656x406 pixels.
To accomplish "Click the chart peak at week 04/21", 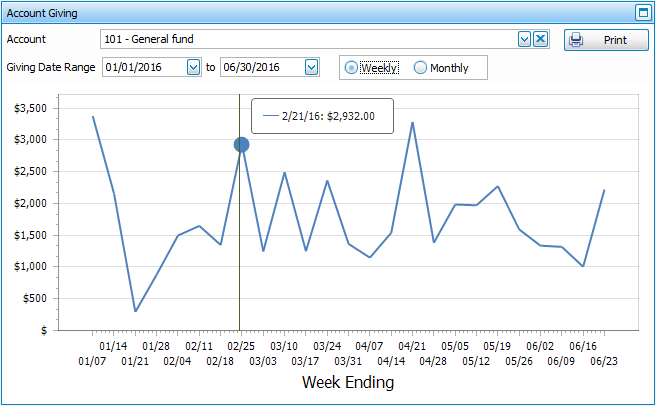I will [412, 123].
